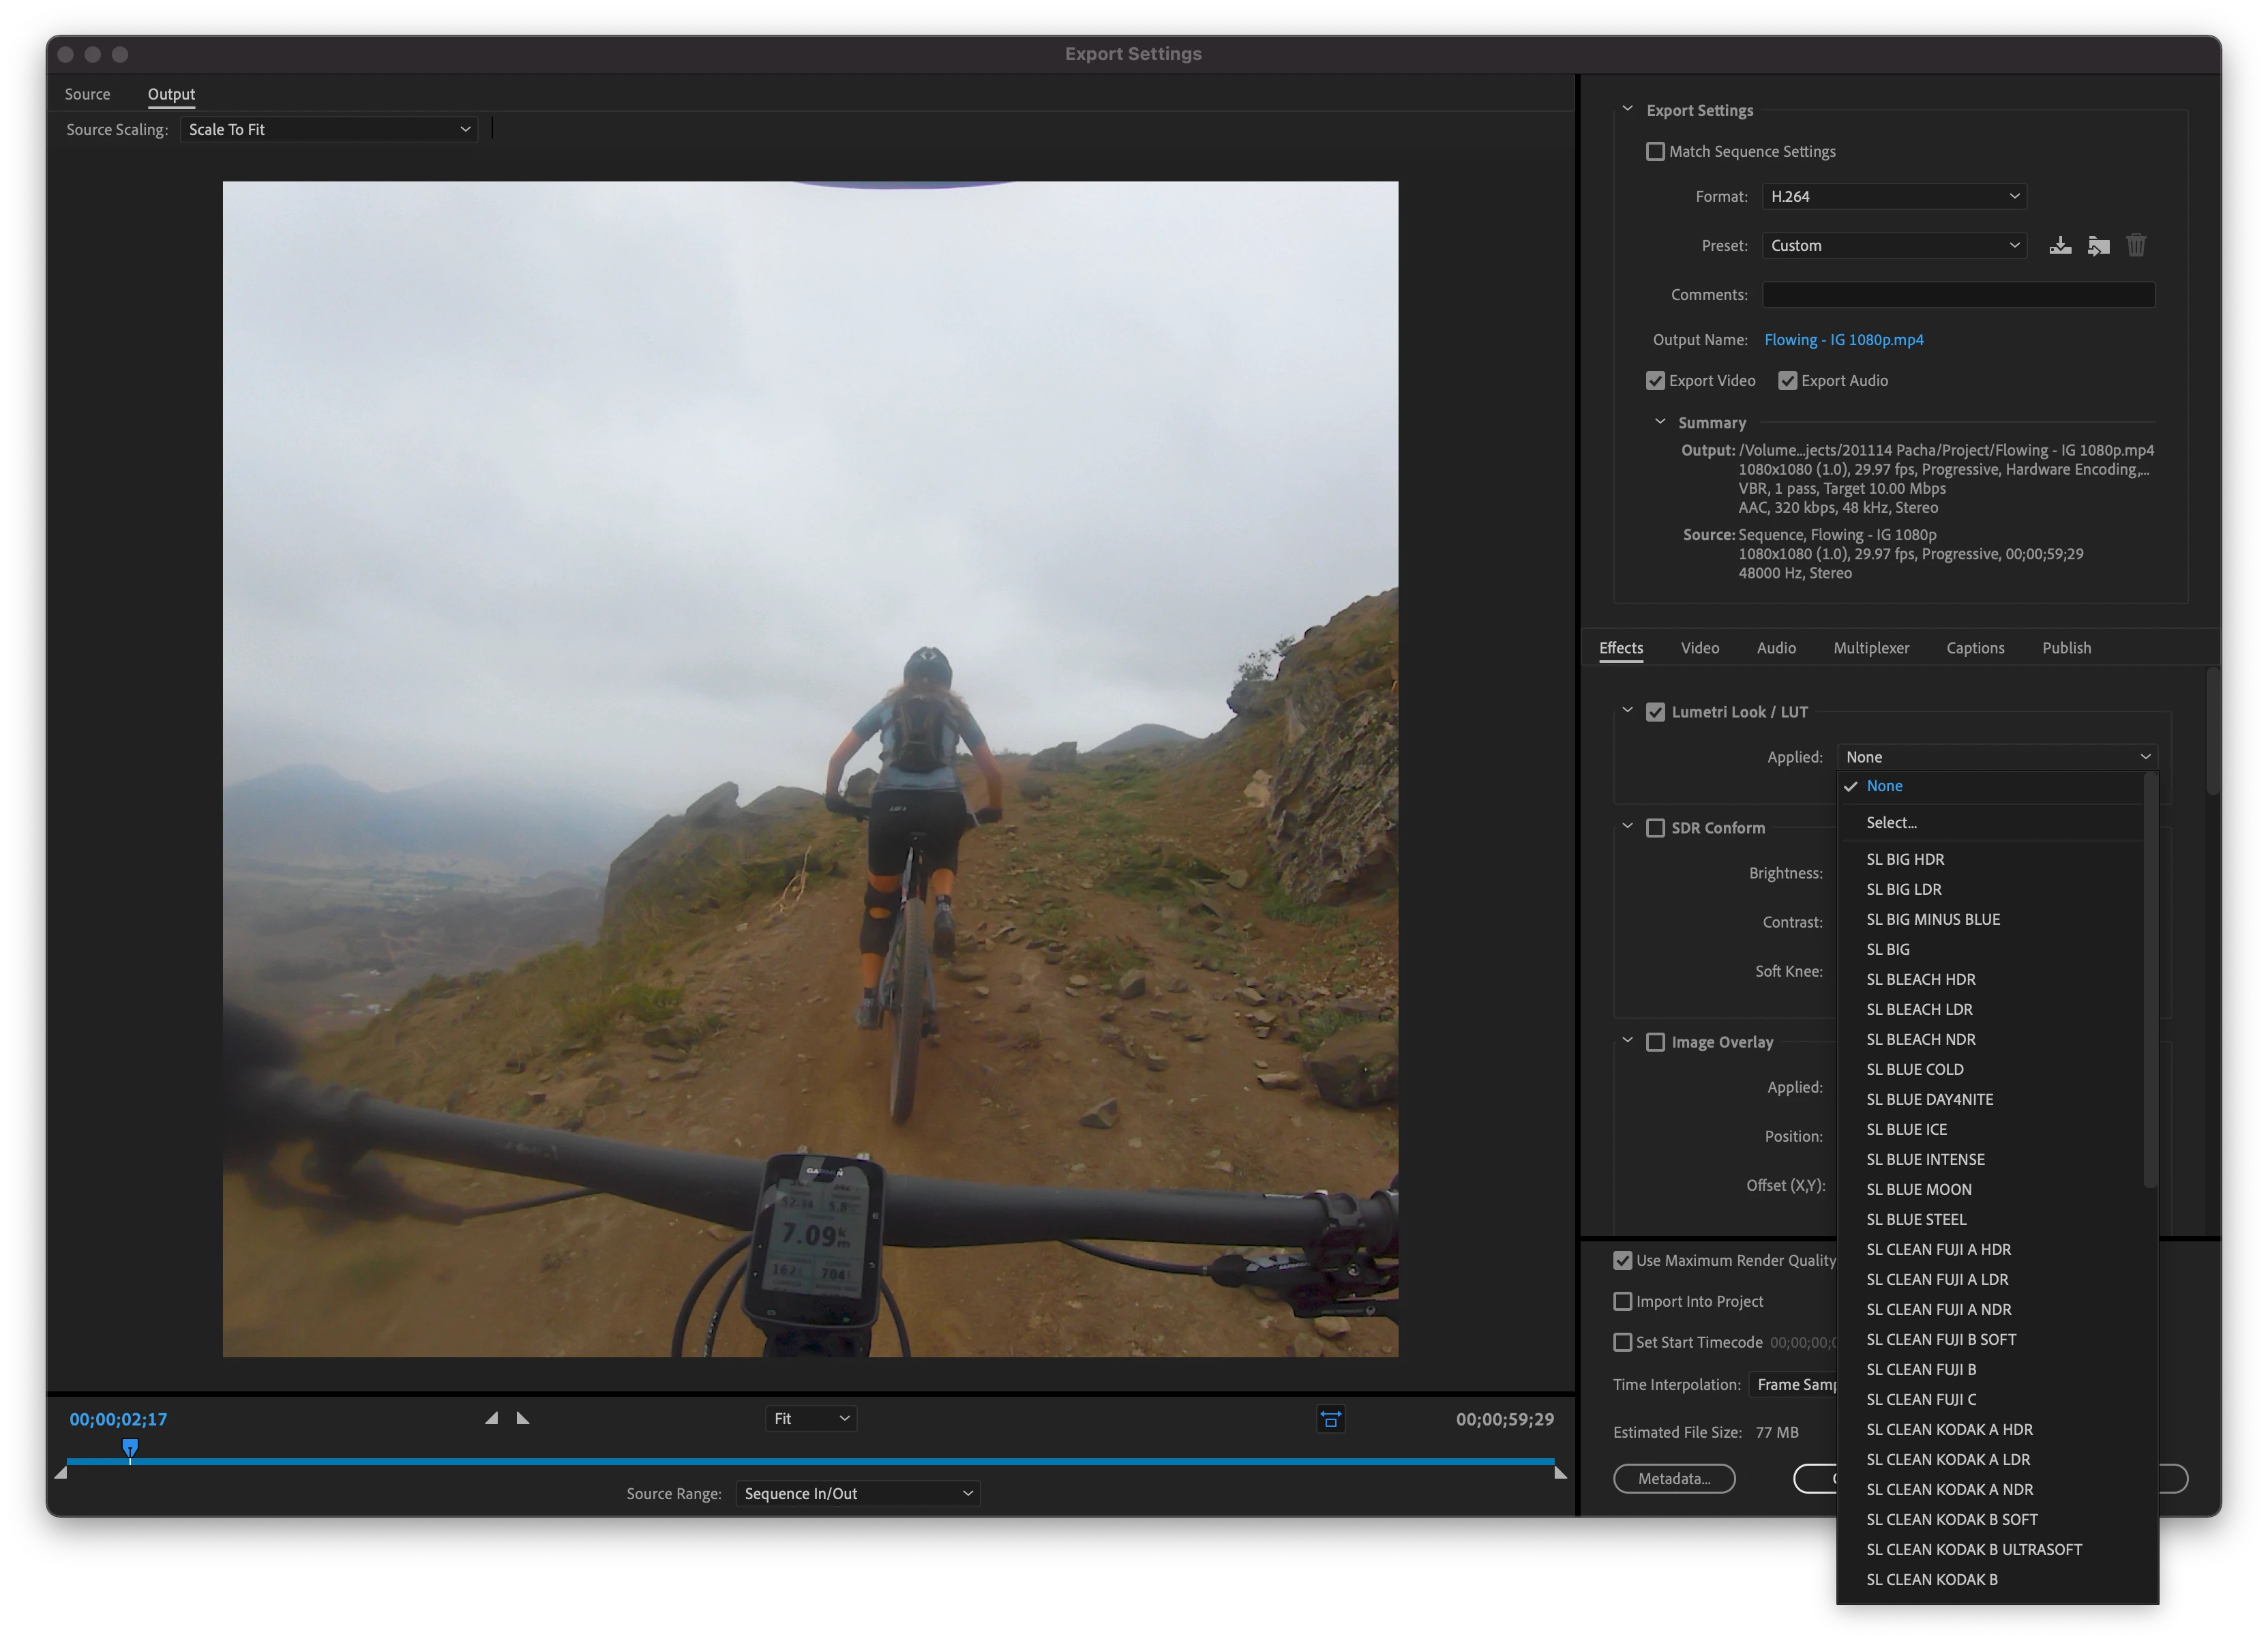Click the Set In Point marker icon
2268x1641 pixels.
[x=491, y=1418]
